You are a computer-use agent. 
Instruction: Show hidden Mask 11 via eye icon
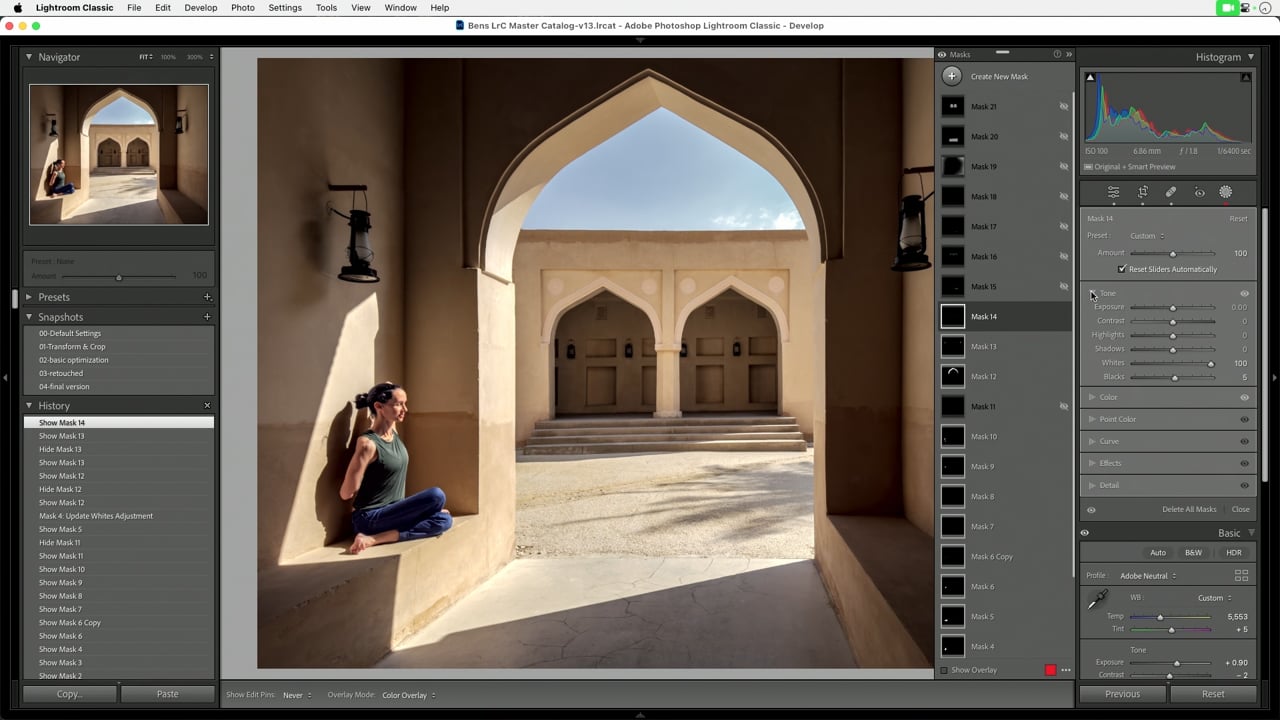click(x=1064, y=406)
